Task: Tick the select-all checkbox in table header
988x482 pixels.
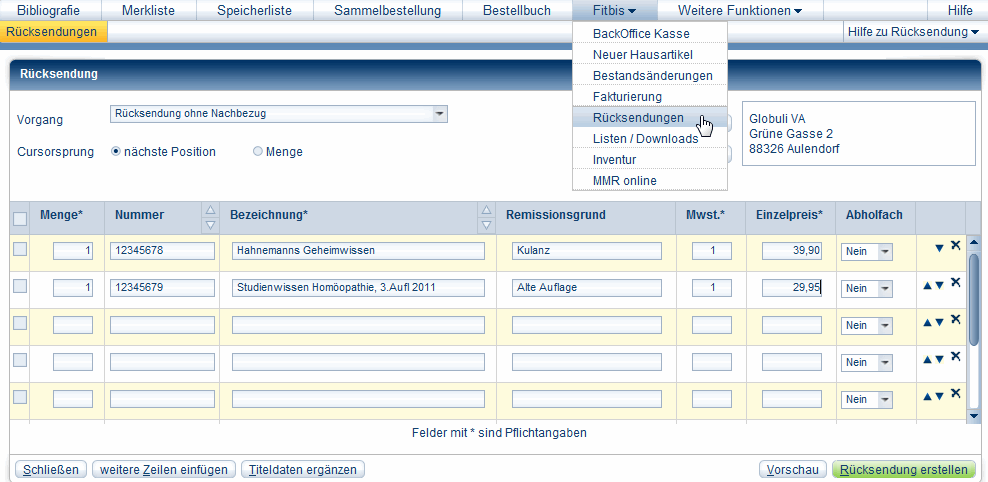Action: [20, 219]
